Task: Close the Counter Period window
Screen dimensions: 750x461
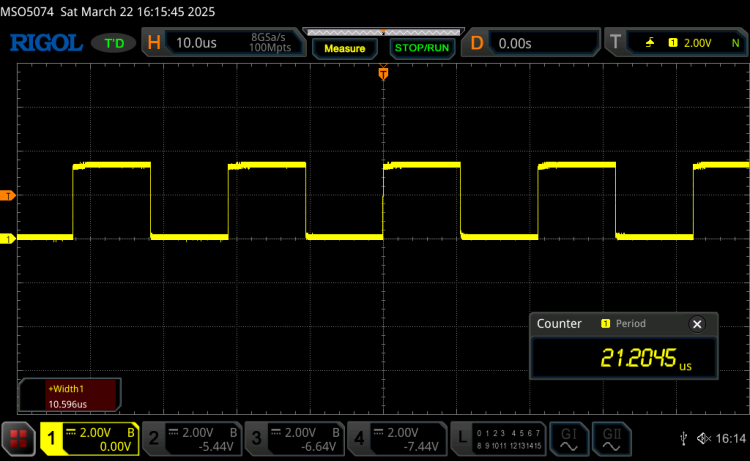Action: (697, 324)
